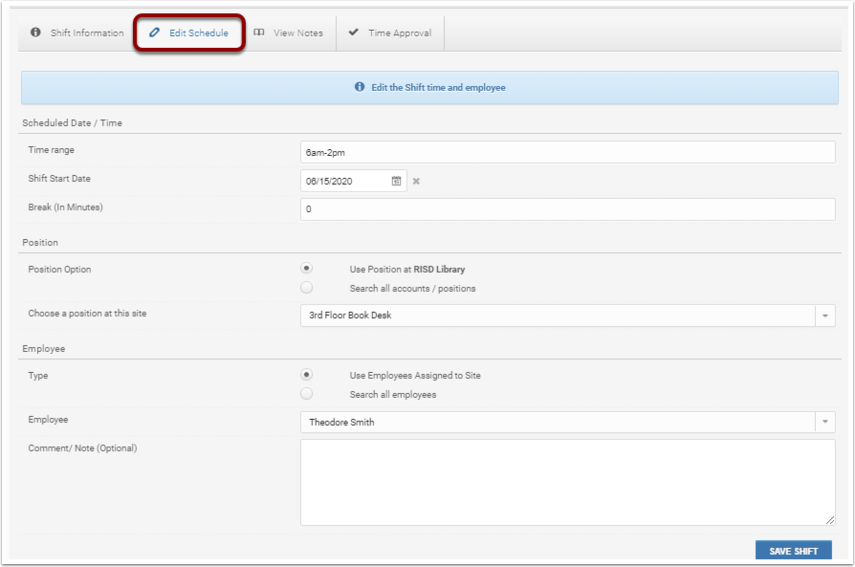Select Use Position at RISD Library option
This screenshot has width=855, height=567.
coord(307,268)
